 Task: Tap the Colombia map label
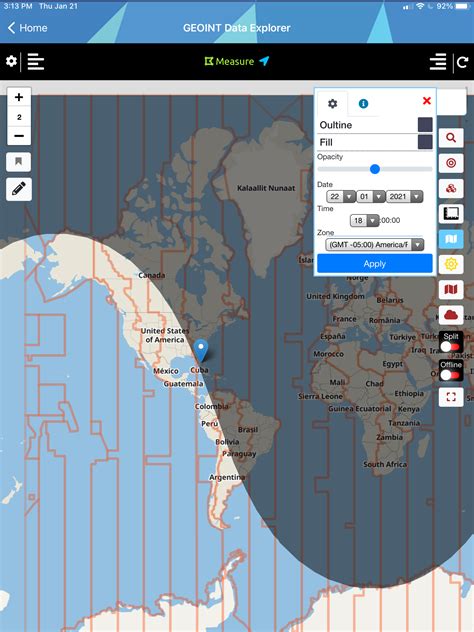tap(212, 406)
